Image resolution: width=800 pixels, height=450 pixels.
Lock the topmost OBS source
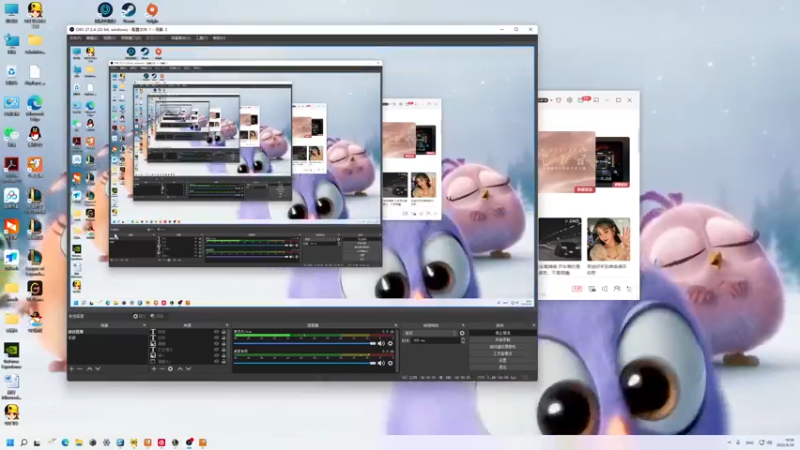pyautogui.click(x=223, y=332)
